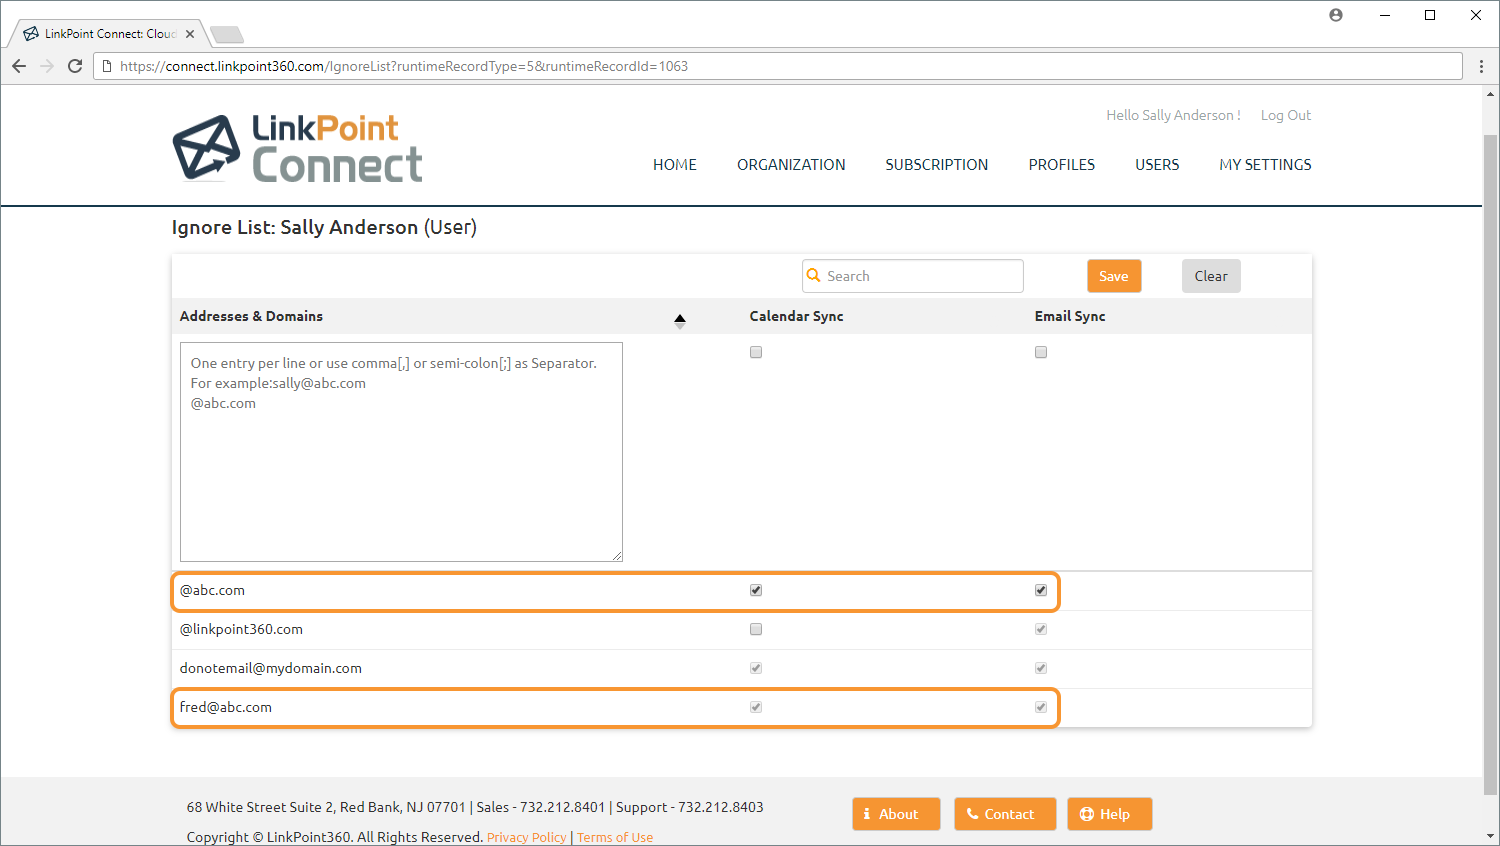Open the Terms of Use link

pyautogui.click(x=615, y=837)
